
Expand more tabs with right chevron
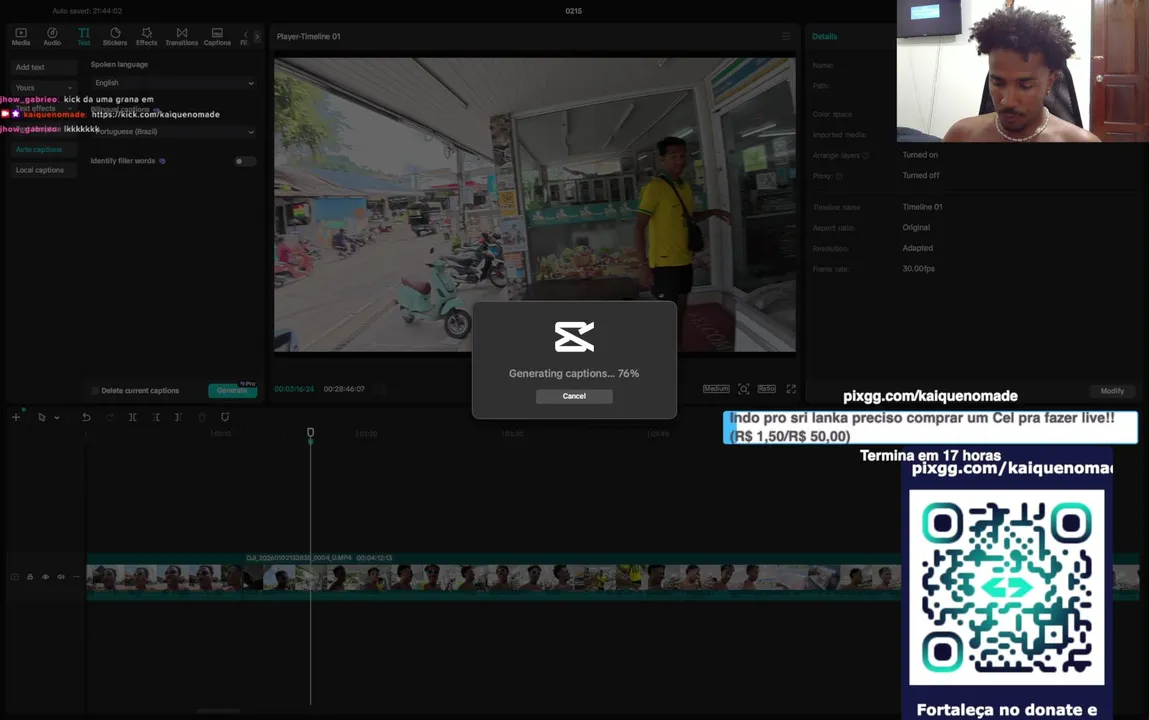pyautogui.click(x=256, y=37)
